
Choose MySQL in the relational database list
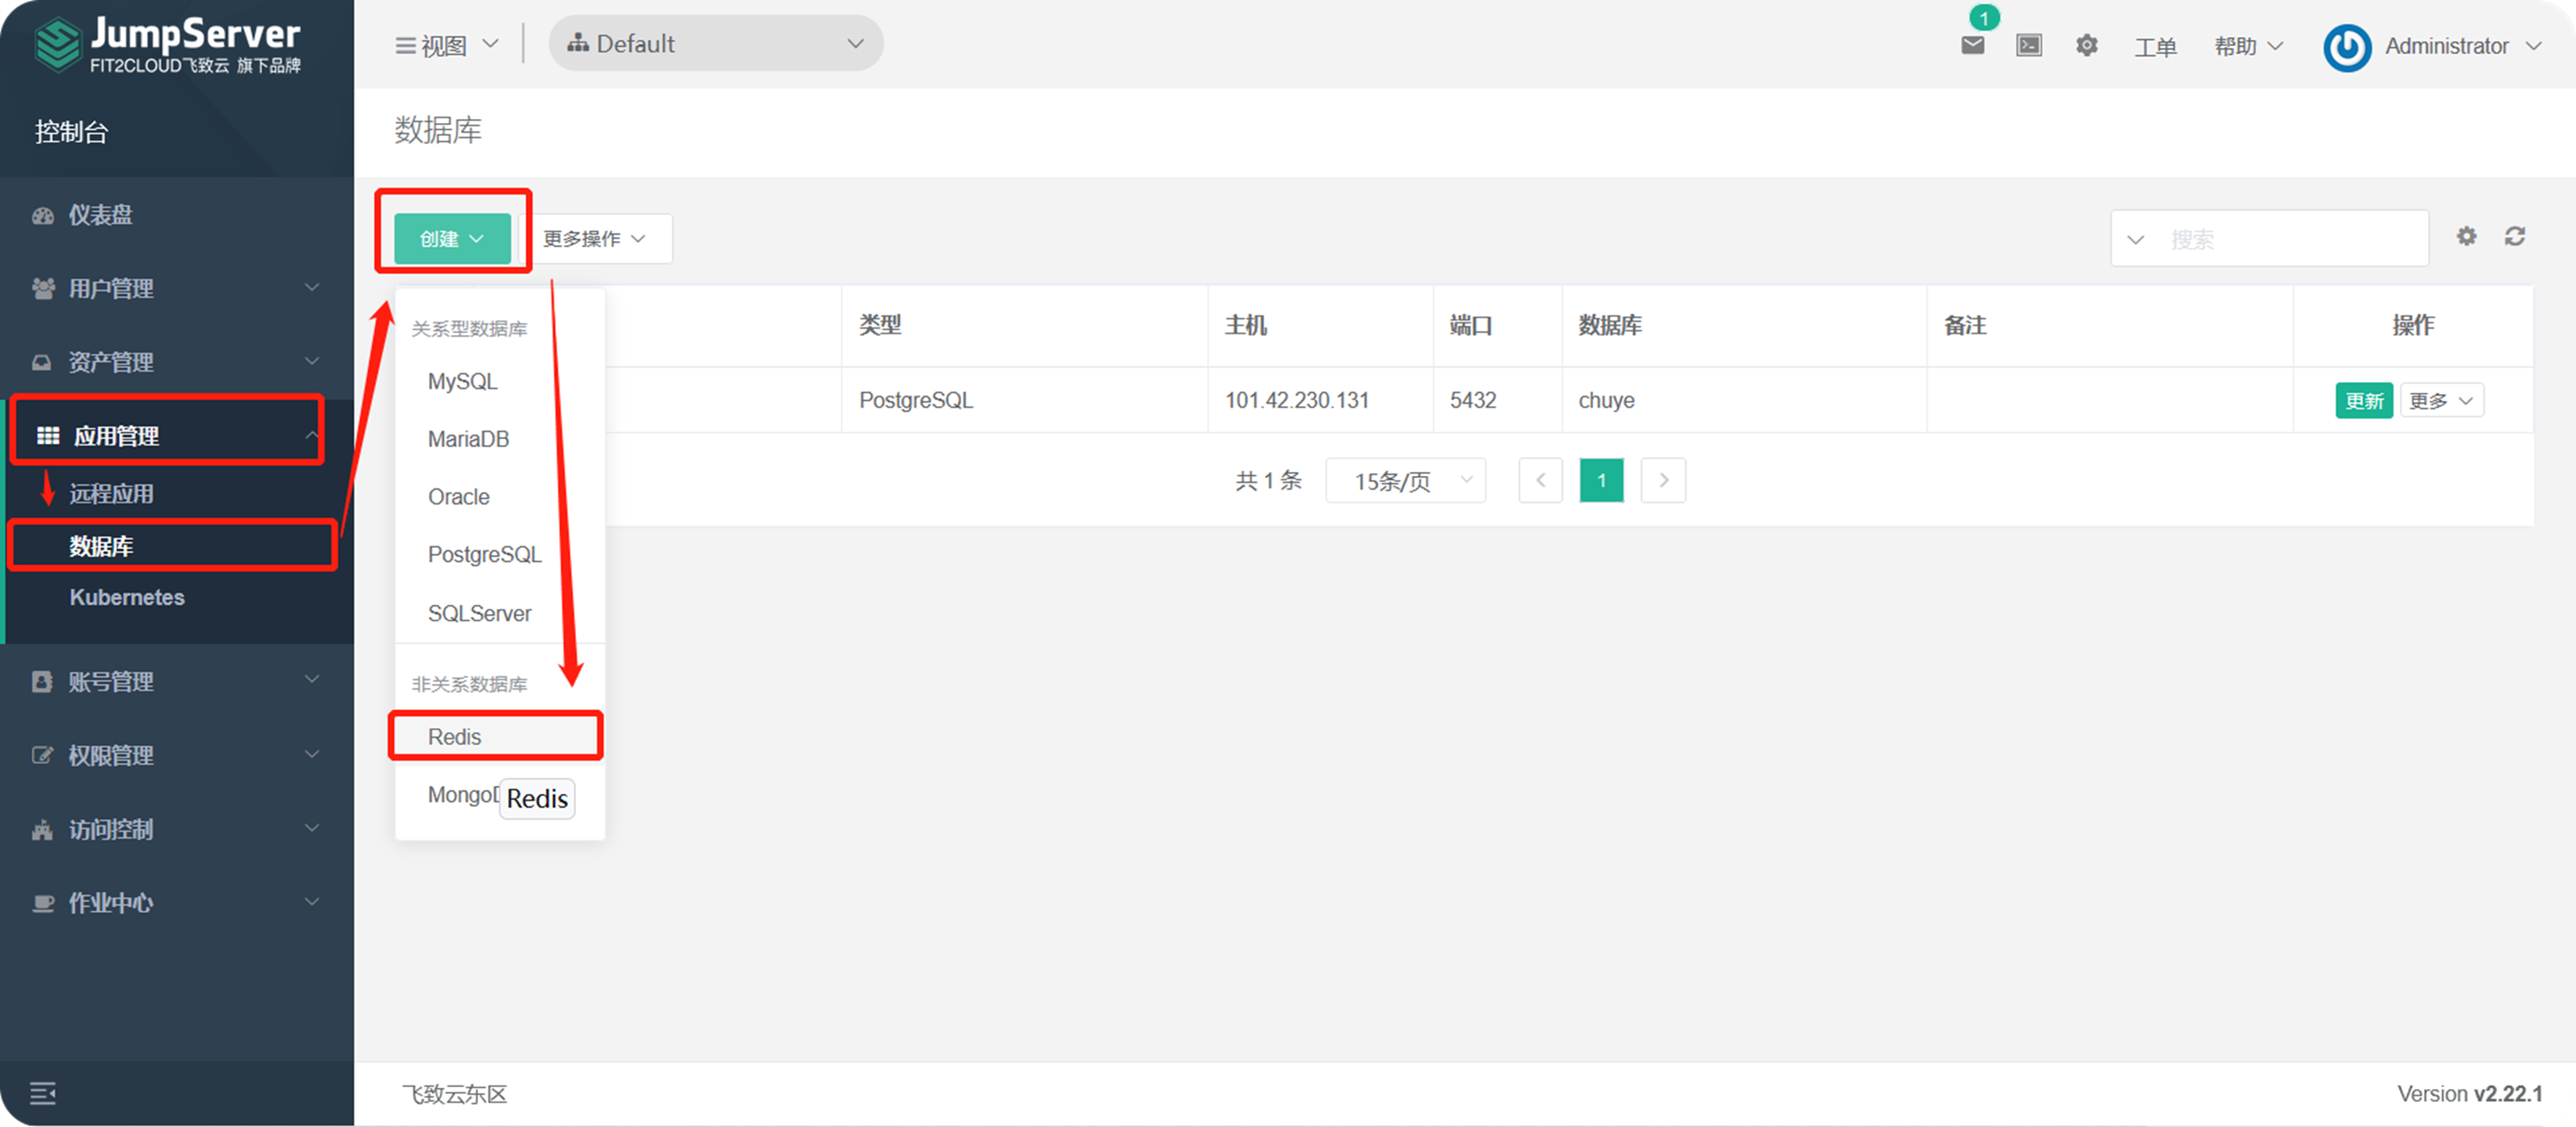point(461,381)
